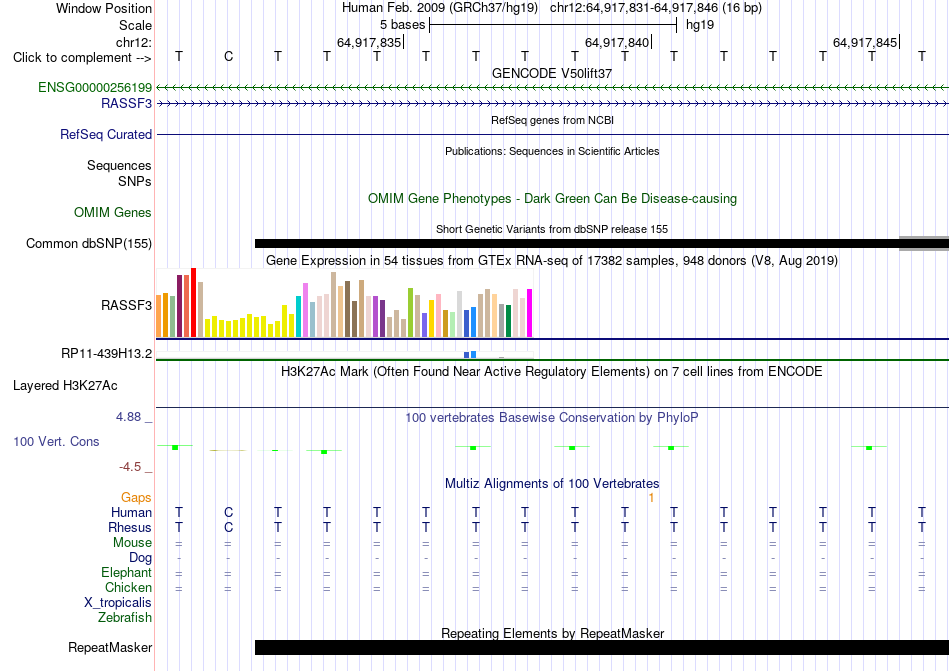Click the RASSF3 label beside GTEx chart
Image resolution: width=950 pixels, height=671 pixels.
[x=126, y=305]
